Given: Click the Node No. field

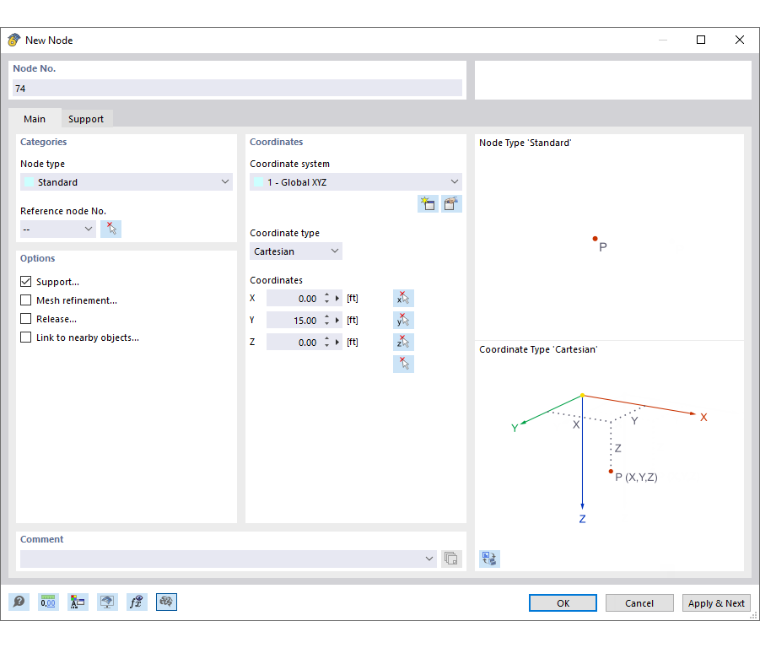Looking at the screenshot, I should click(238, 88).
